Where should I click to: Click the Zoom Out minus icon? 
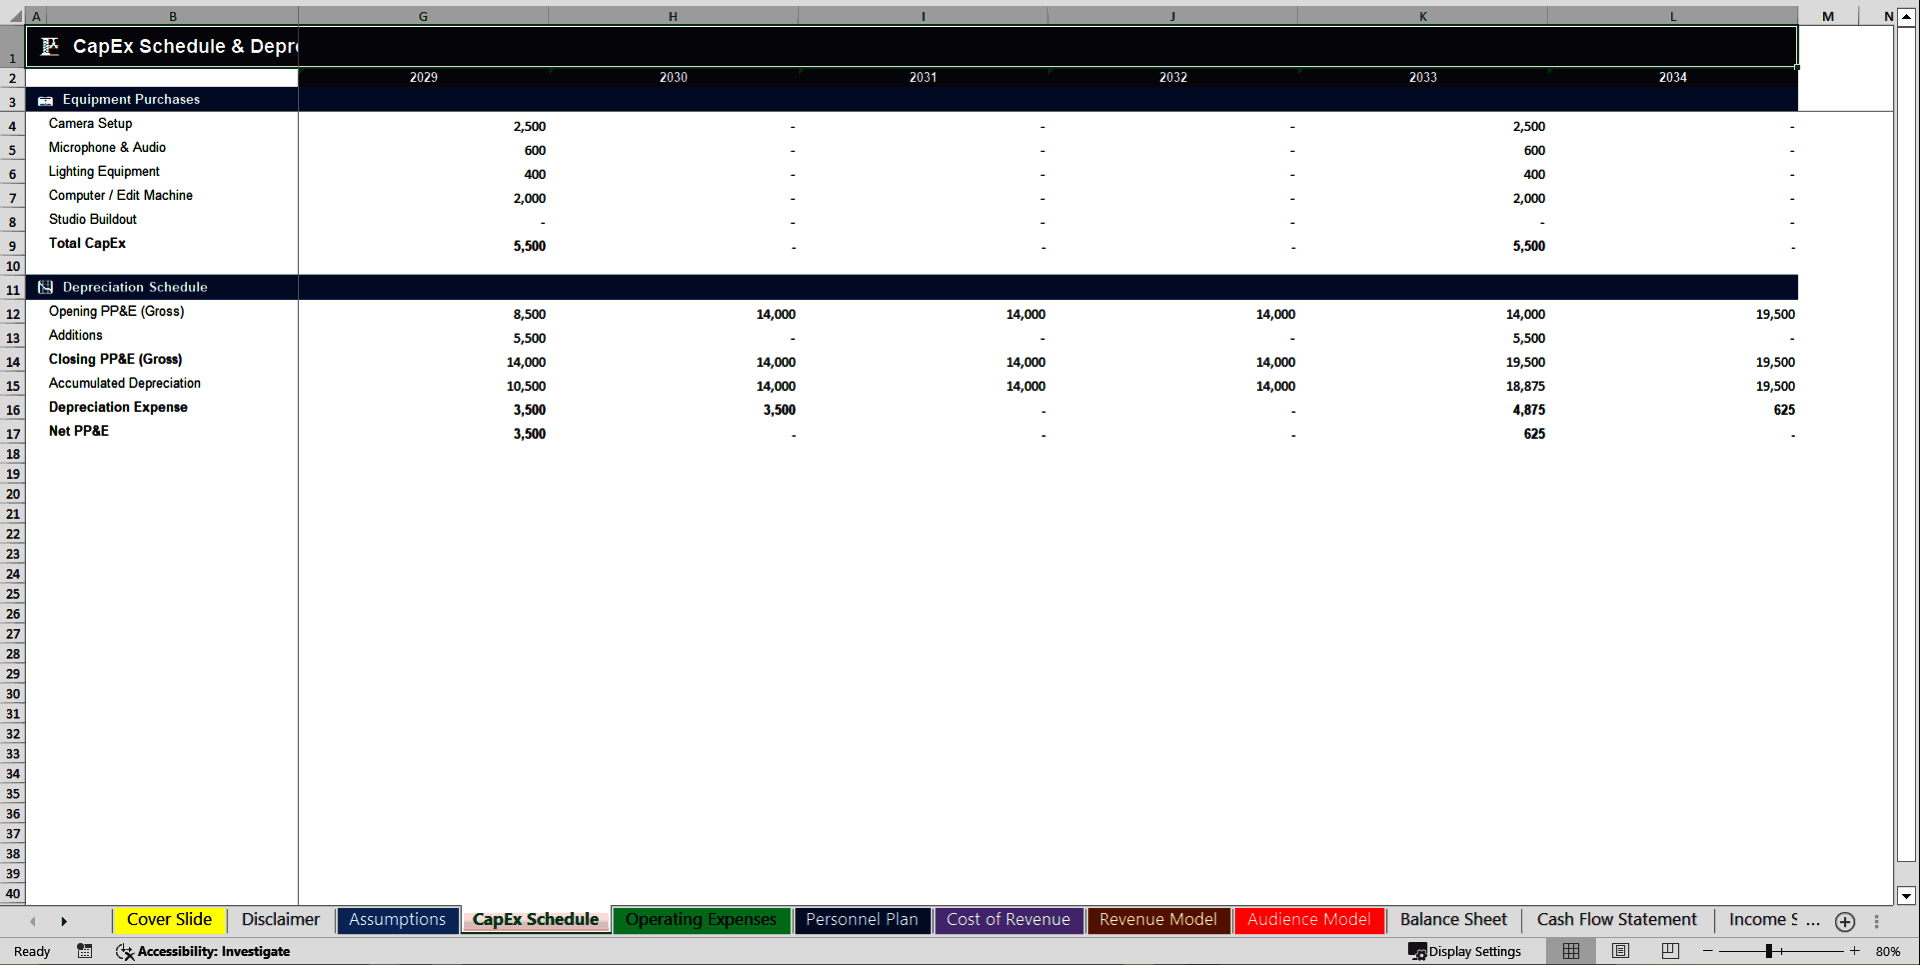[1707, 951]
